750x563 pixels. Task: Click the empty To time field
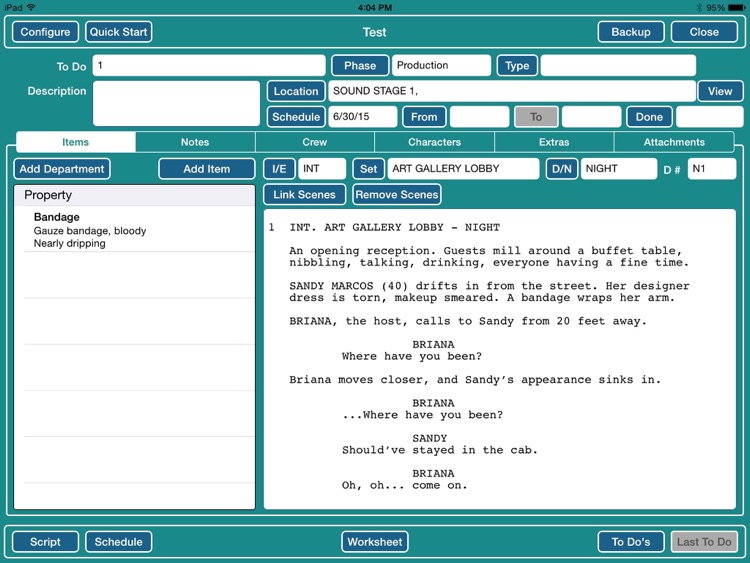coord(591,117)
